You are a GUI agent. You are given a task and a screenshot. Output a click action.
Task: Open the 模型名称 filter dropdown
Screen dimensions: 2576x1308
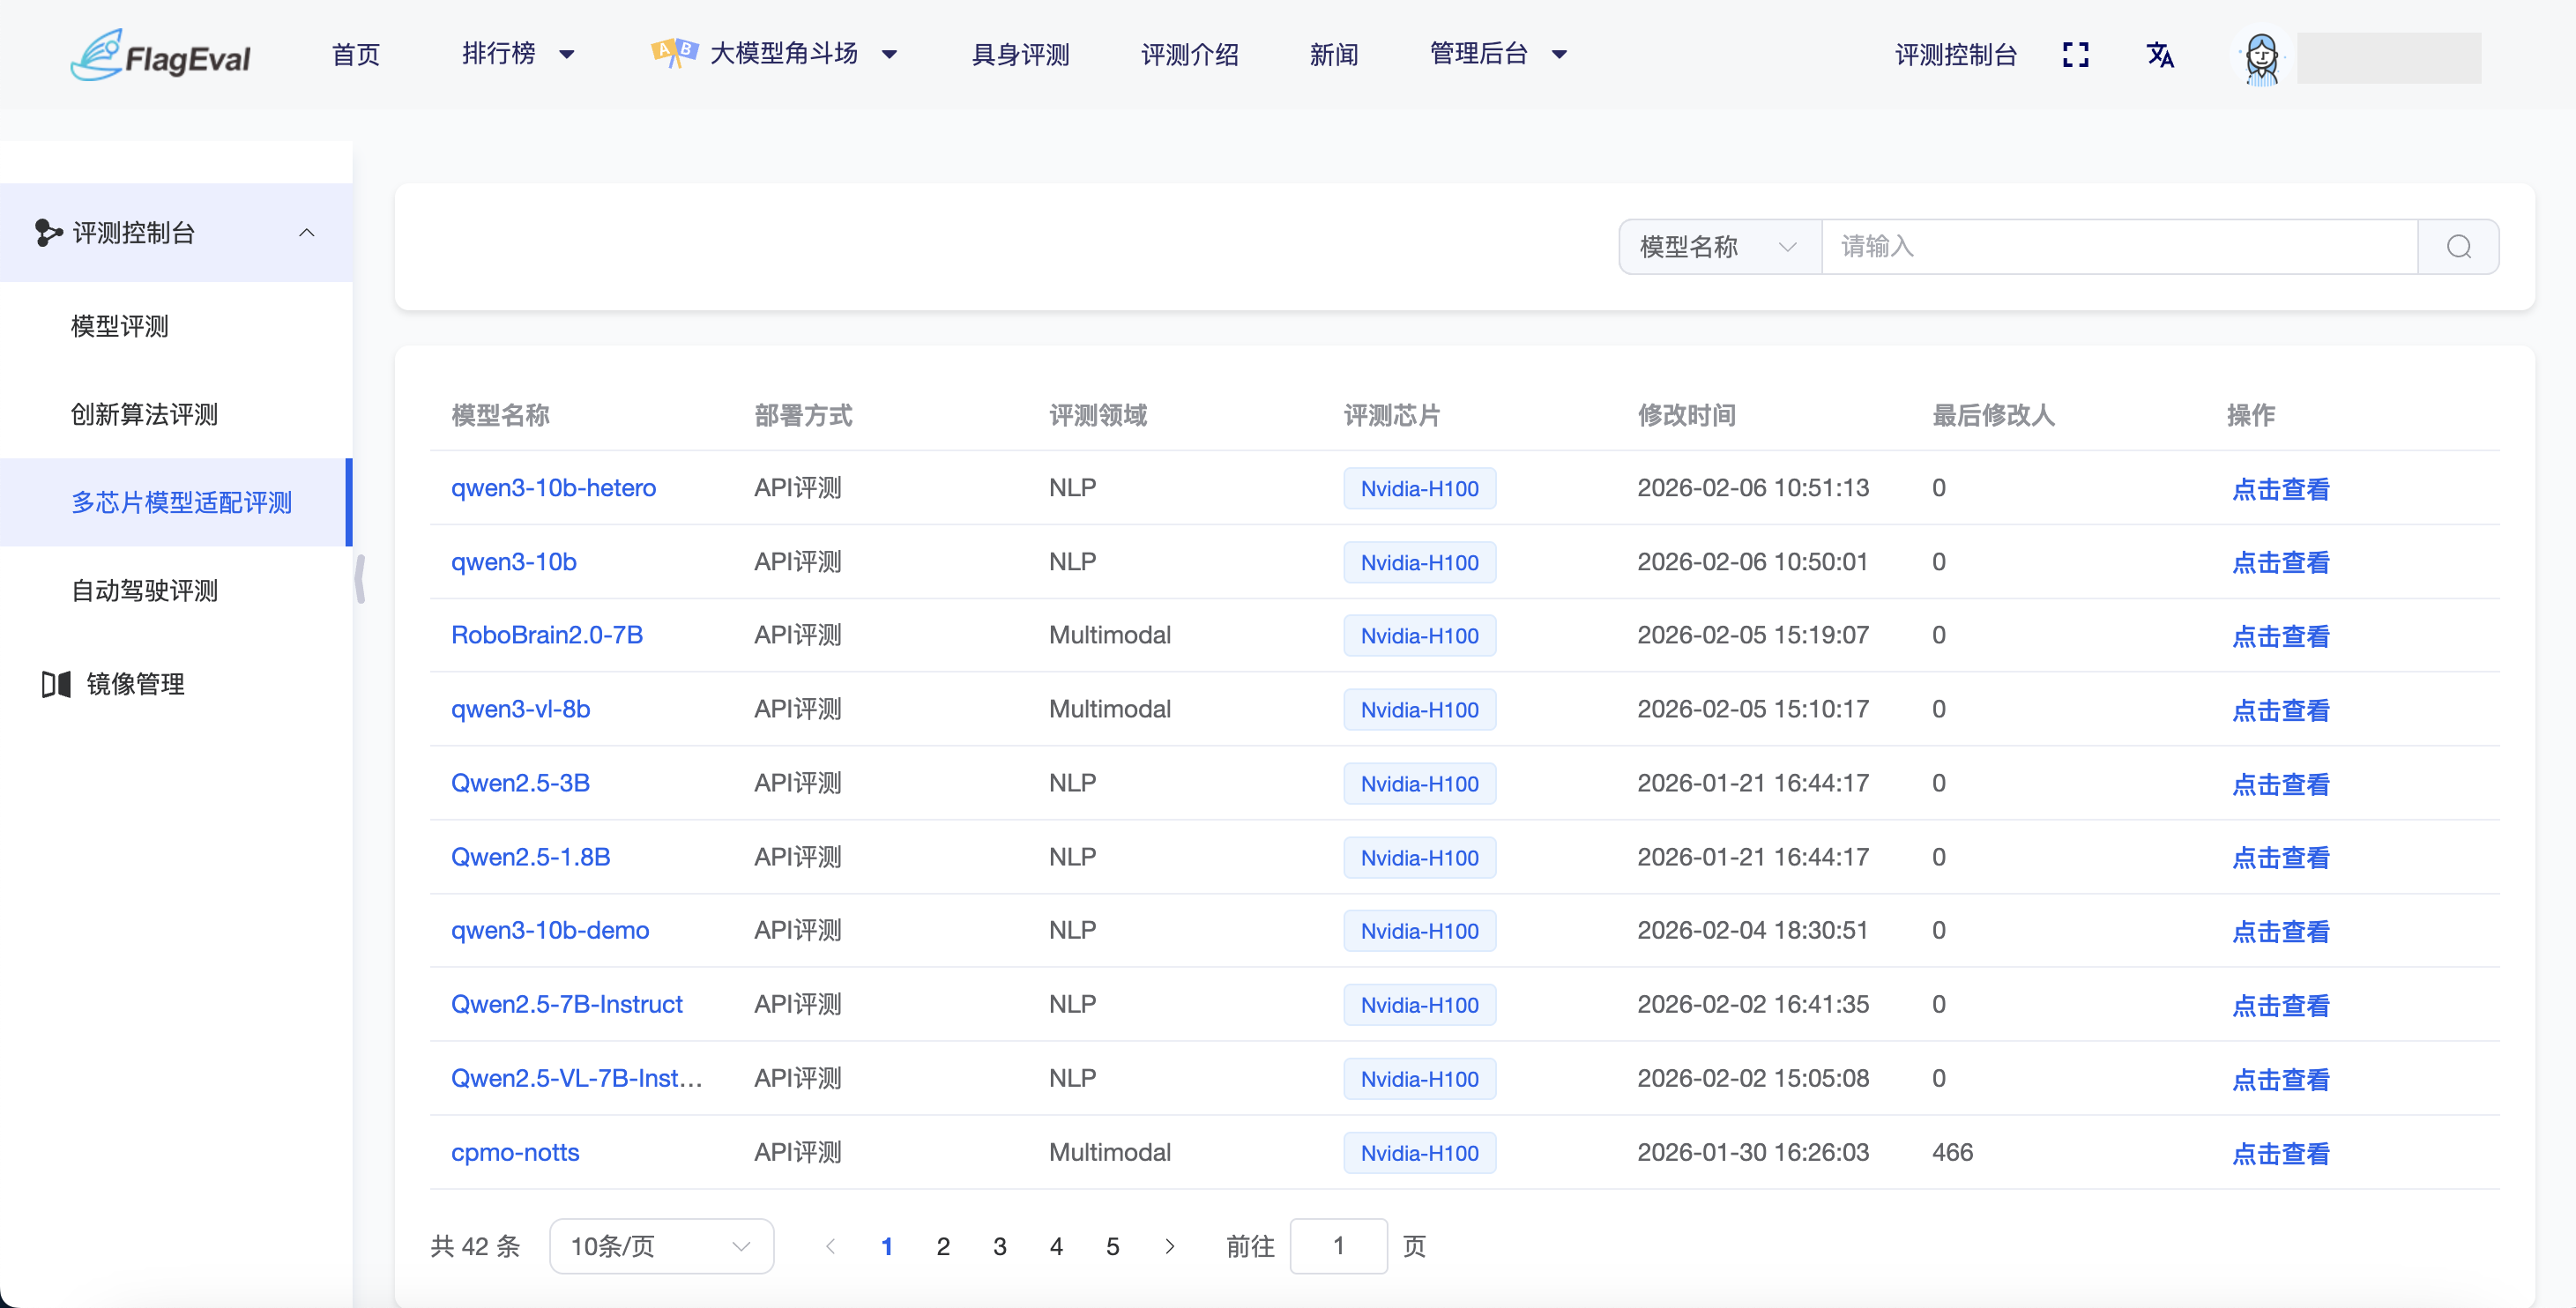click(1717, 246)
